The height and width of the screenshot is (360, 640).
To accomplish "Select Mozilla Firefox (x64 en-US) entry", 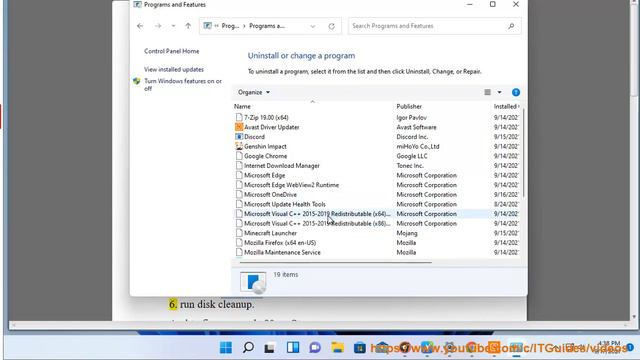I will (x=280, y=243).
